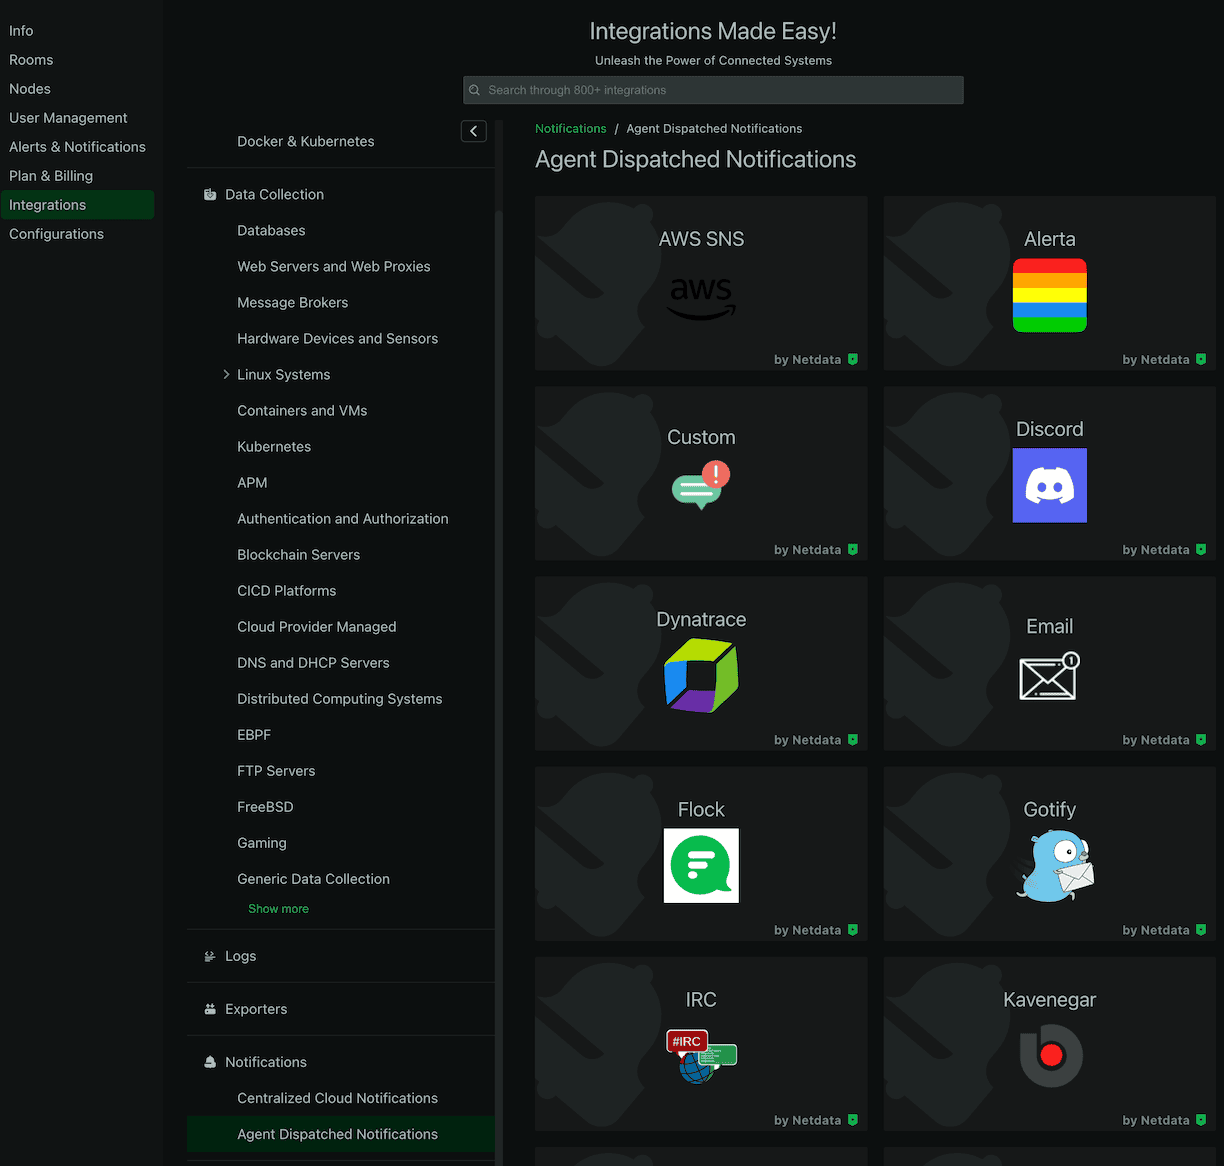Open the Alerta rainbow flag icon
Screen dimensions: 1224x1166
click(x=1049, y=295)
